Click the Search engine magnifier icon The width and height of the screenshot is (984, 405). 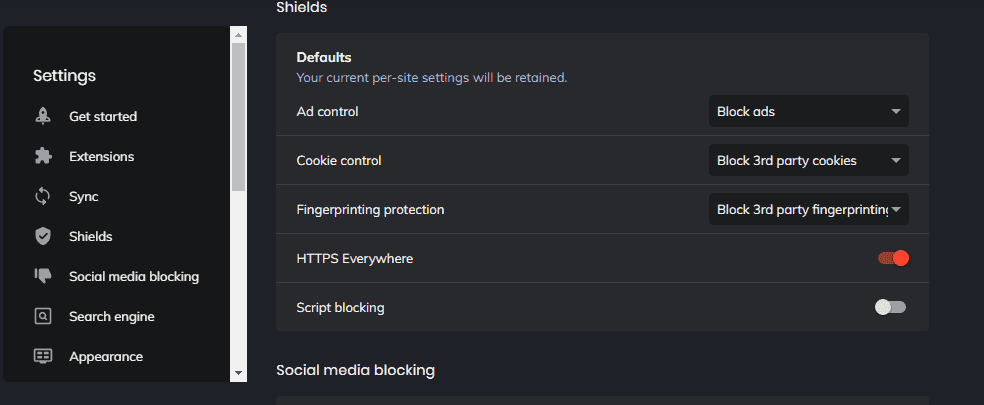coord(43,316)
